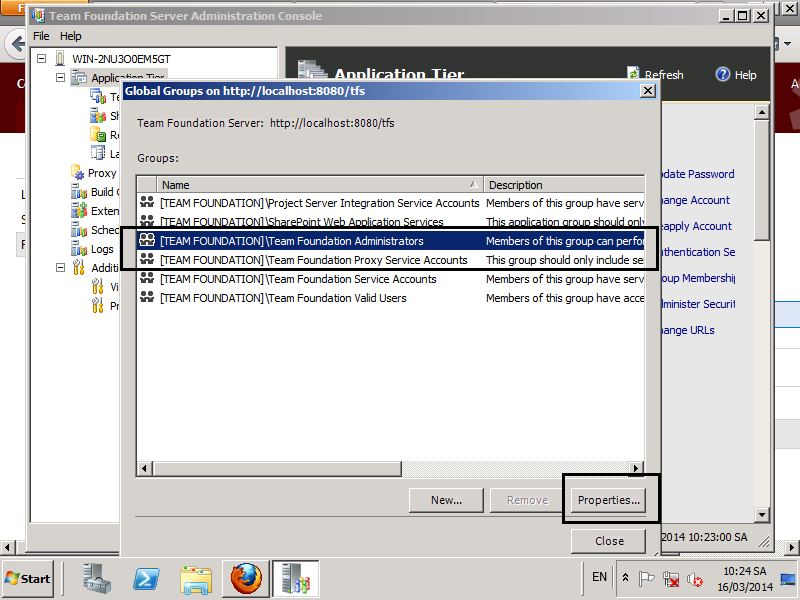Select Team Foundation Administrators group row
The width and height of the screenshot is (800, 600).
coord(390,241)
